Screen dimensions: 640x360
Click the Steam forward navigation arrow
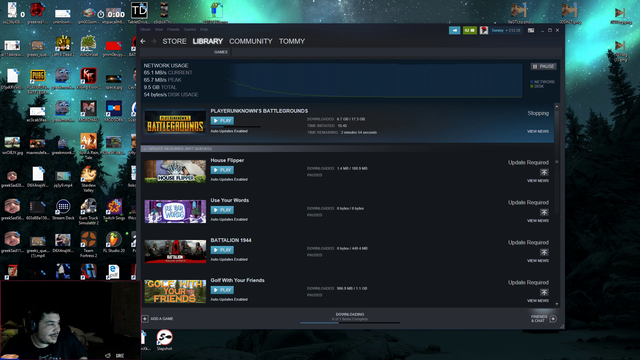pyautogui.click(x=154, y=41)
